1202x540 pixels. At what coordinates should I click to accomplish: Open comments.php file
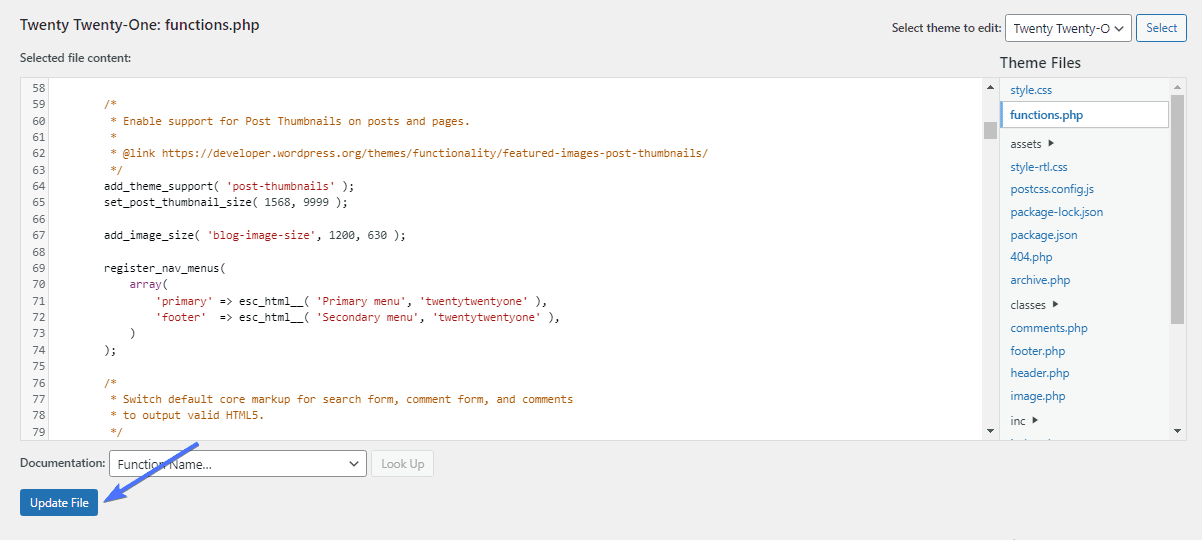[1049, 328]
